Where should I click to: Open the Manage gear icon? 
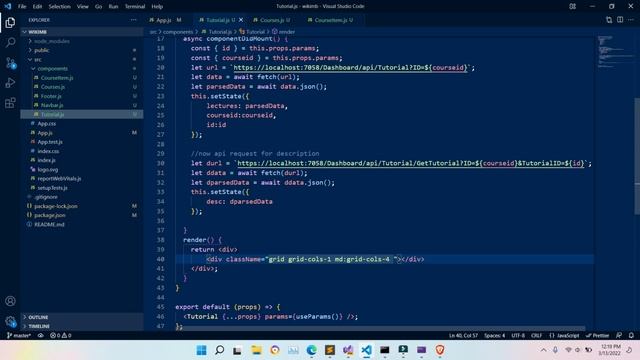10,321
